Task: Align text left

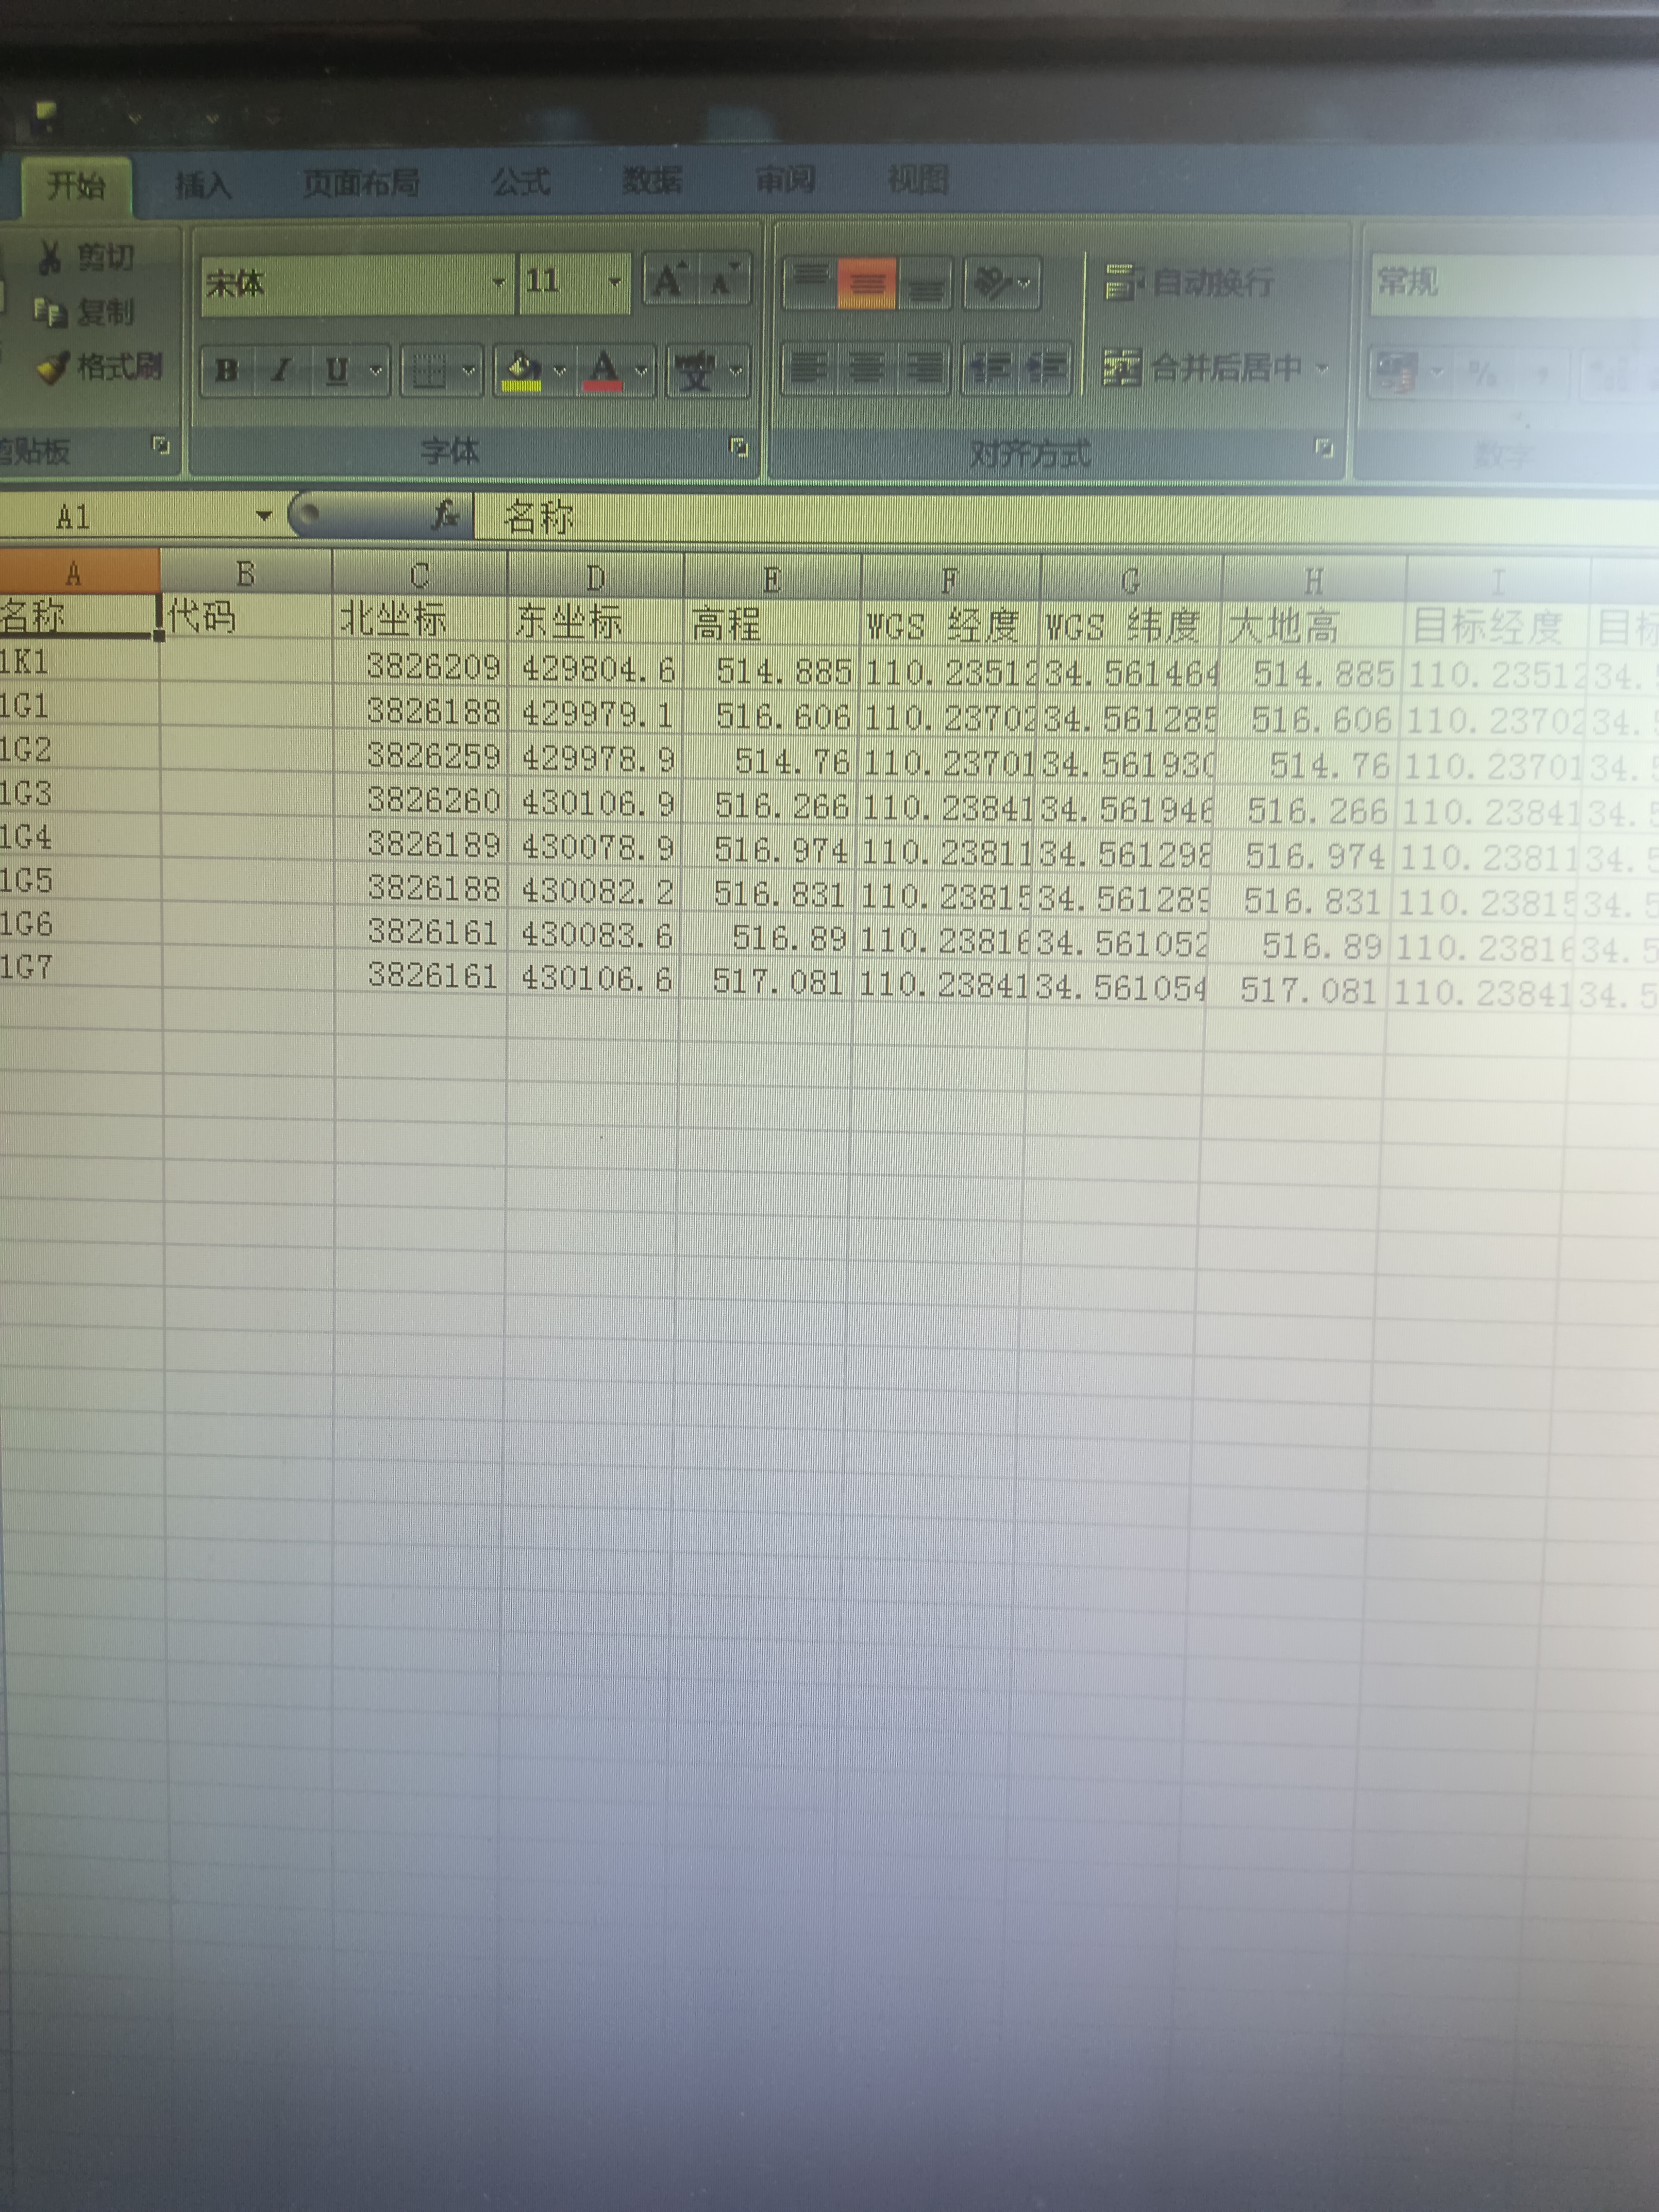Action: click(808, 369)
